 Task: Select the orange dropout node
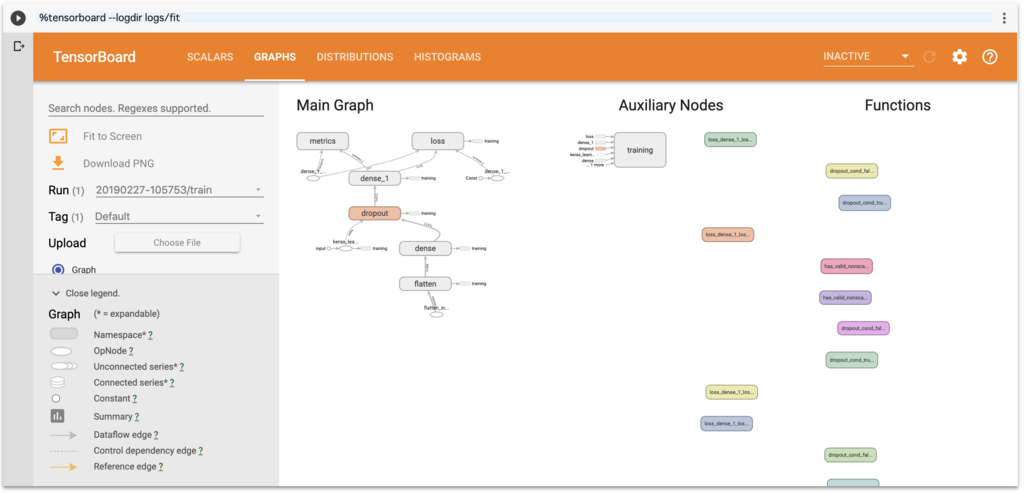pos(375,213)
